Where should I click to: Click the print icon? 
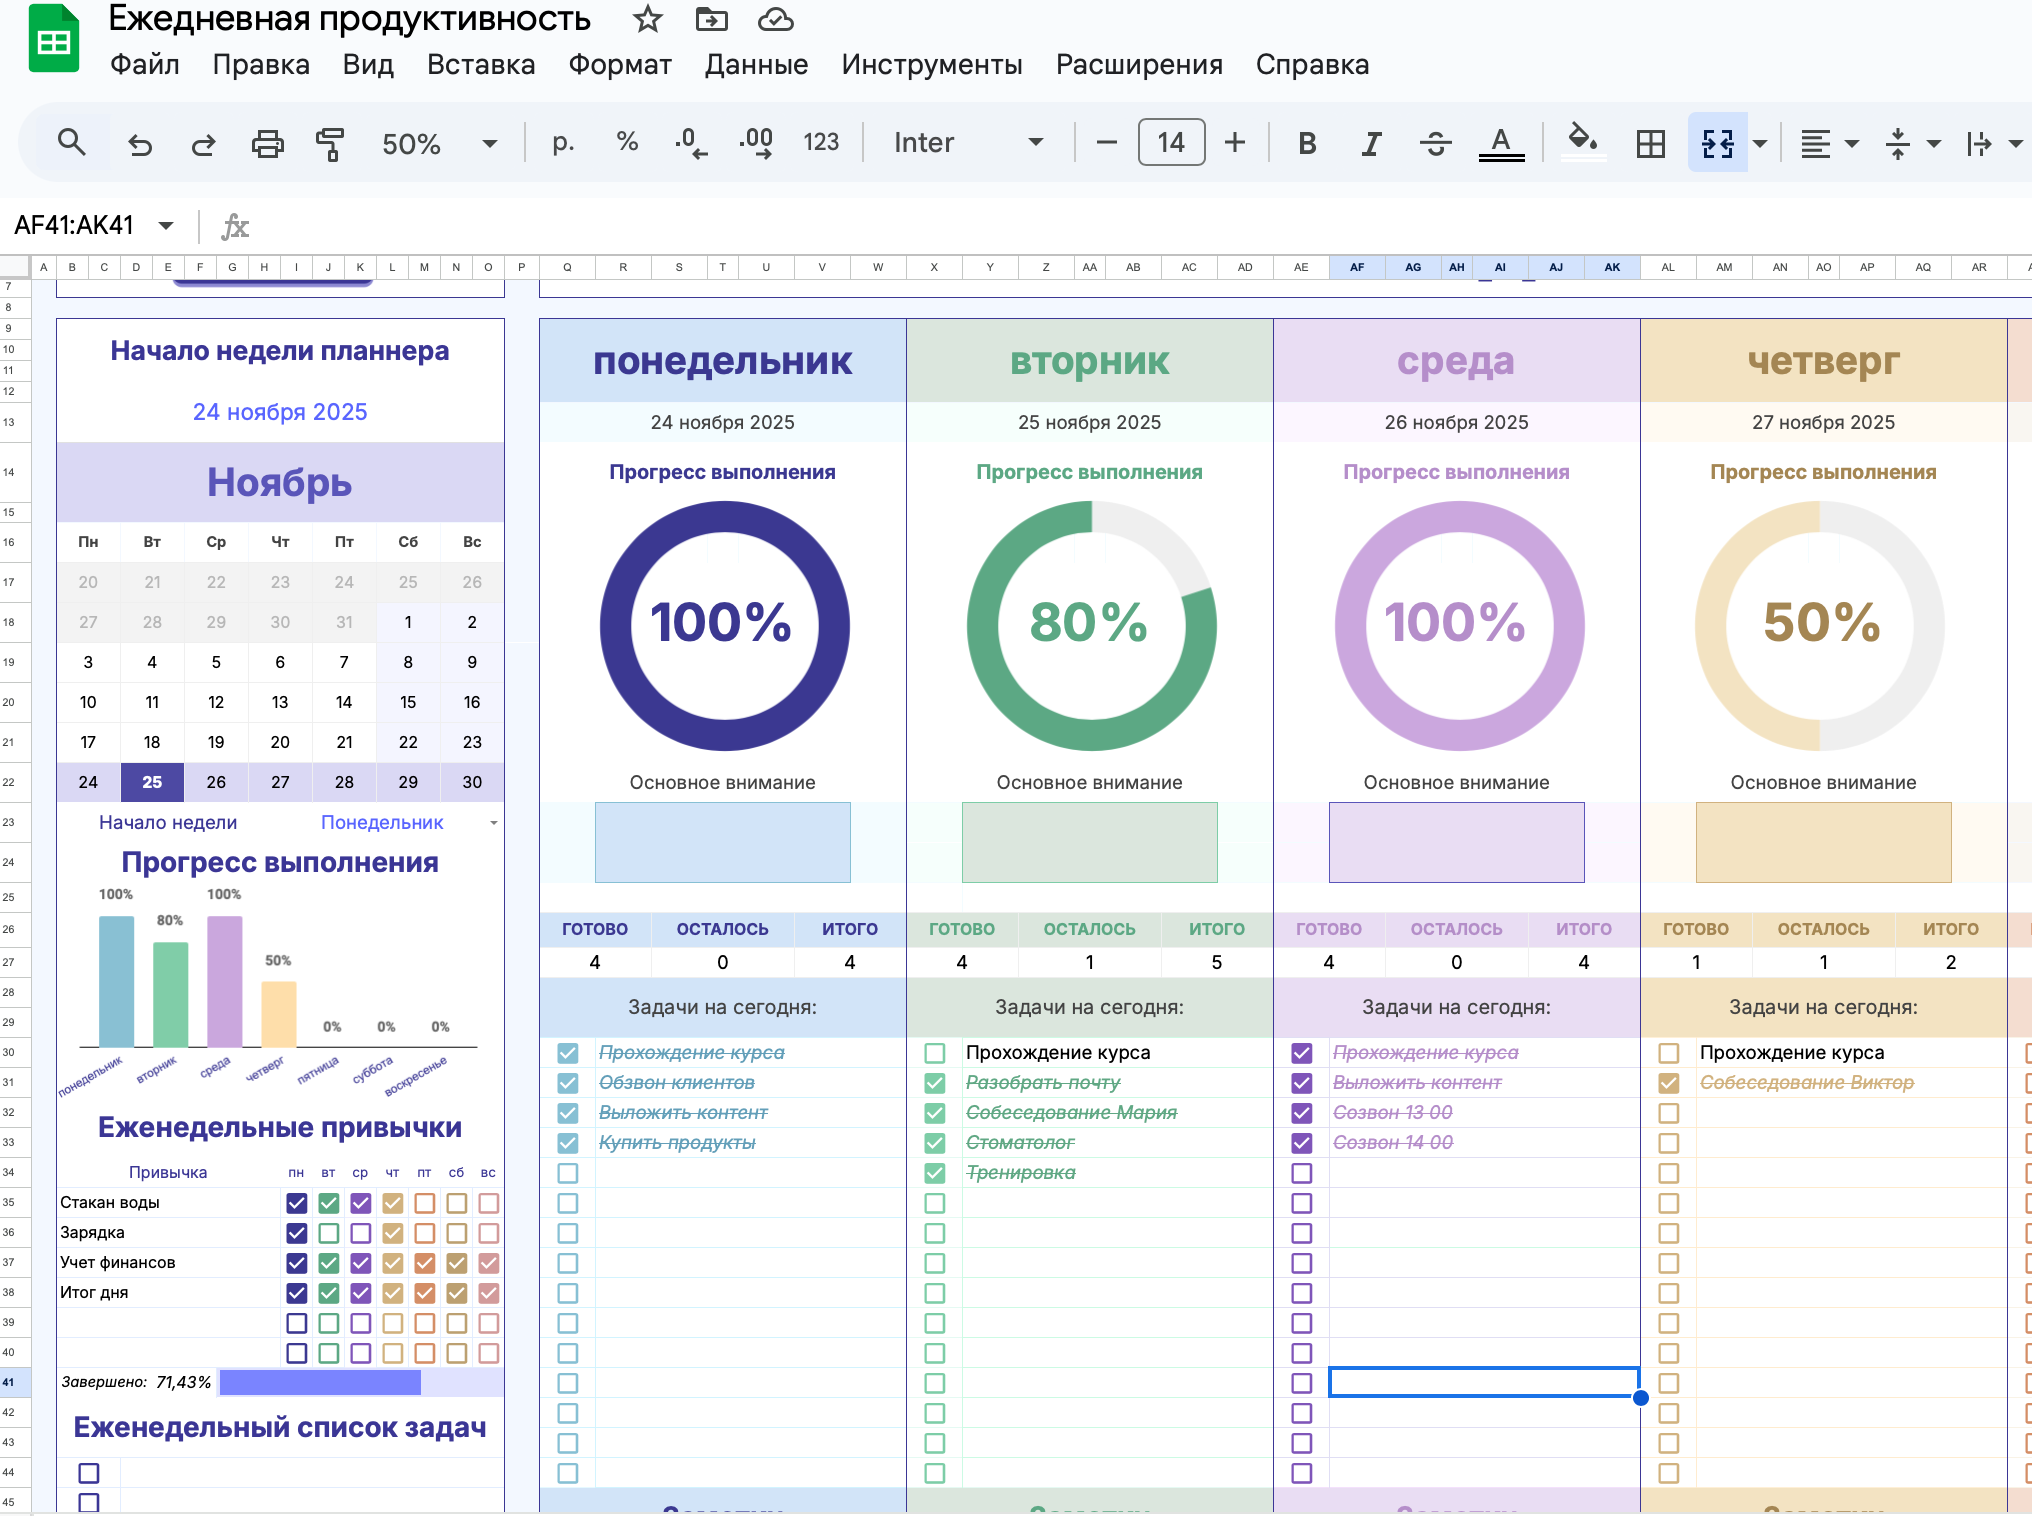(267, 144)
